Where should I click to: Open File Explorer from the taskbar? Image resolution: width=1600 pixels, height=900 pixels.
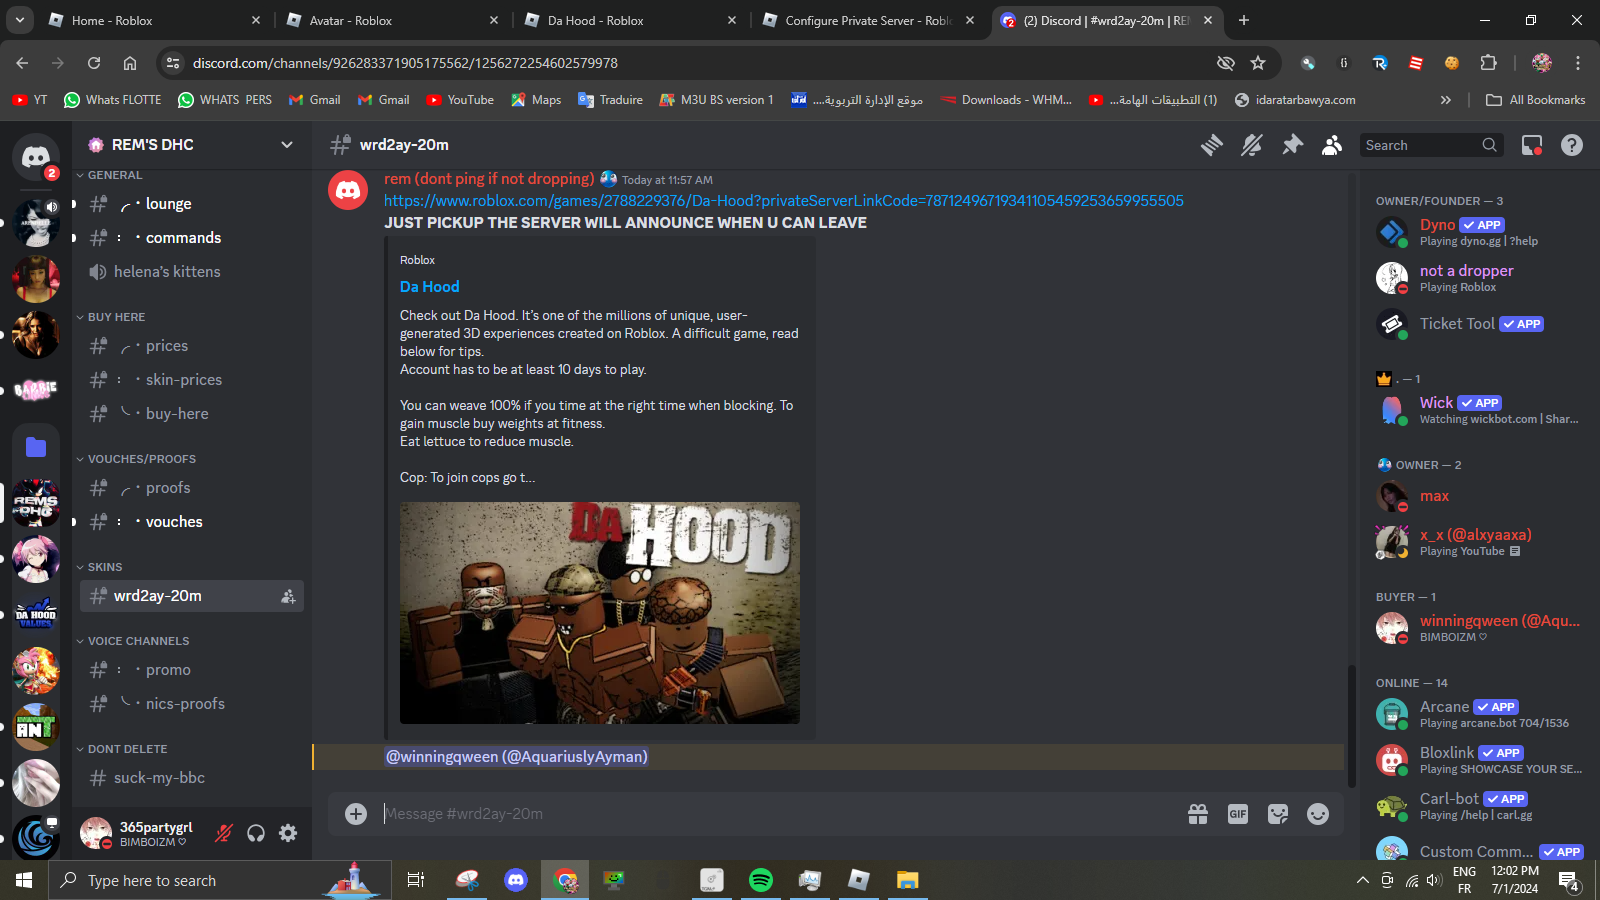907,880
